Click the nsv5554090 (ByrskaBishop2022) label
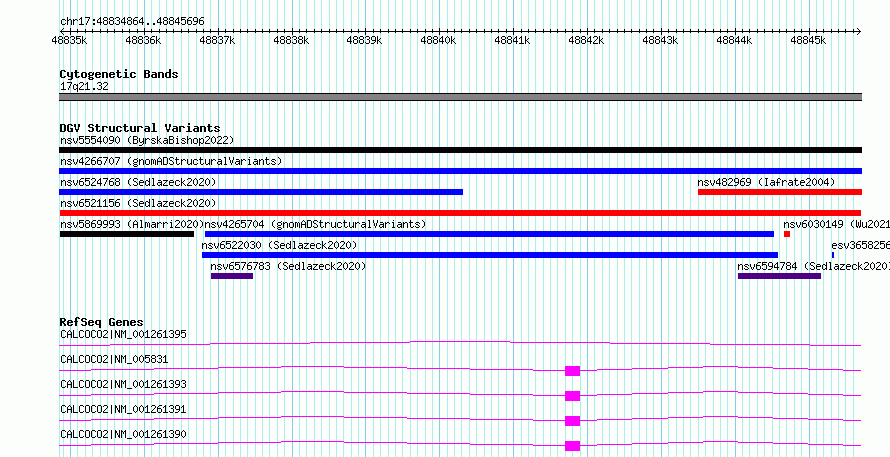This screenshot has height=457, width=890. click(x=147, y=140)
